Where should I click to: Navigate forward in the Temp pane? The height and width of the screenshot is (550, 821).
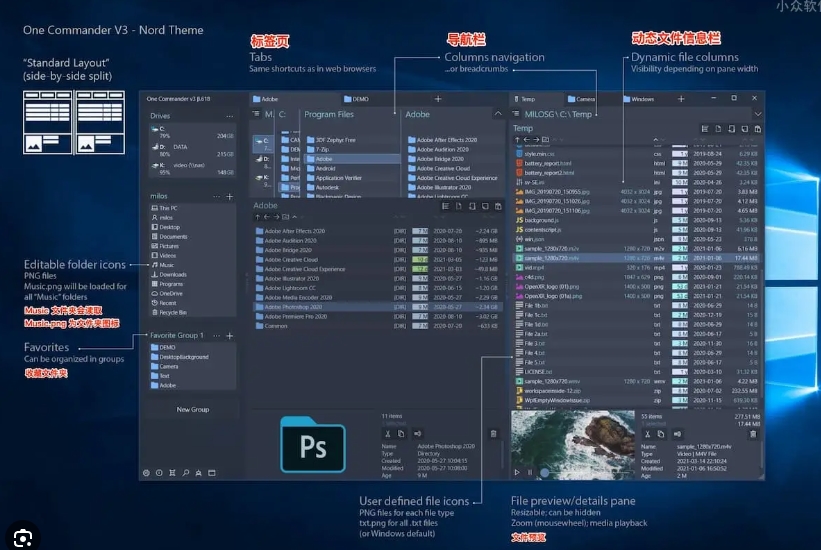[536, 139]
